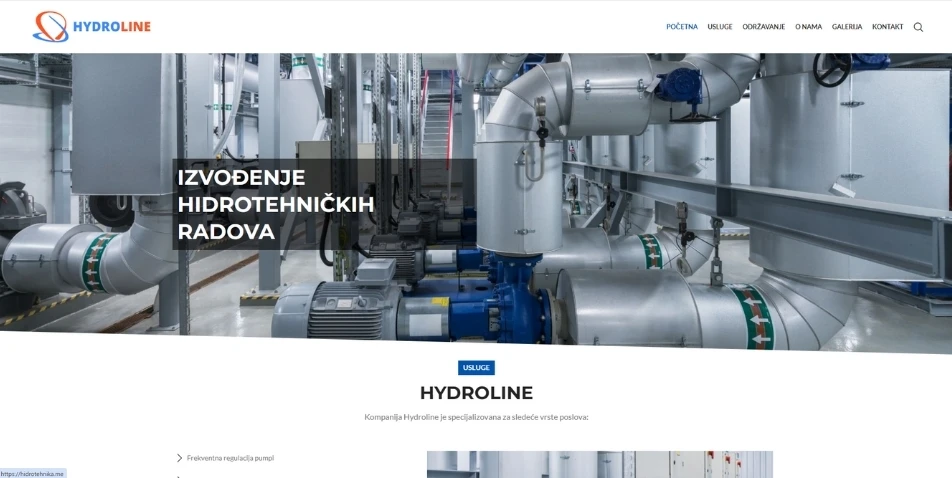The image size is (952, 478).
Task: Click the Kompanija Hydroline description text
Action: tap(476, 417)
